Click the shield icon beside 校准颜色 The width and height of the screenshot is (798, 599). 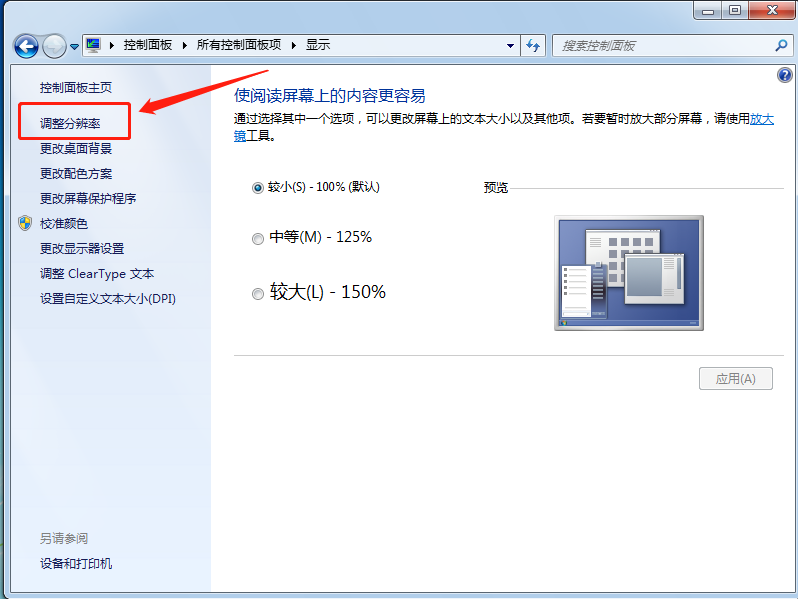point(25,223)
